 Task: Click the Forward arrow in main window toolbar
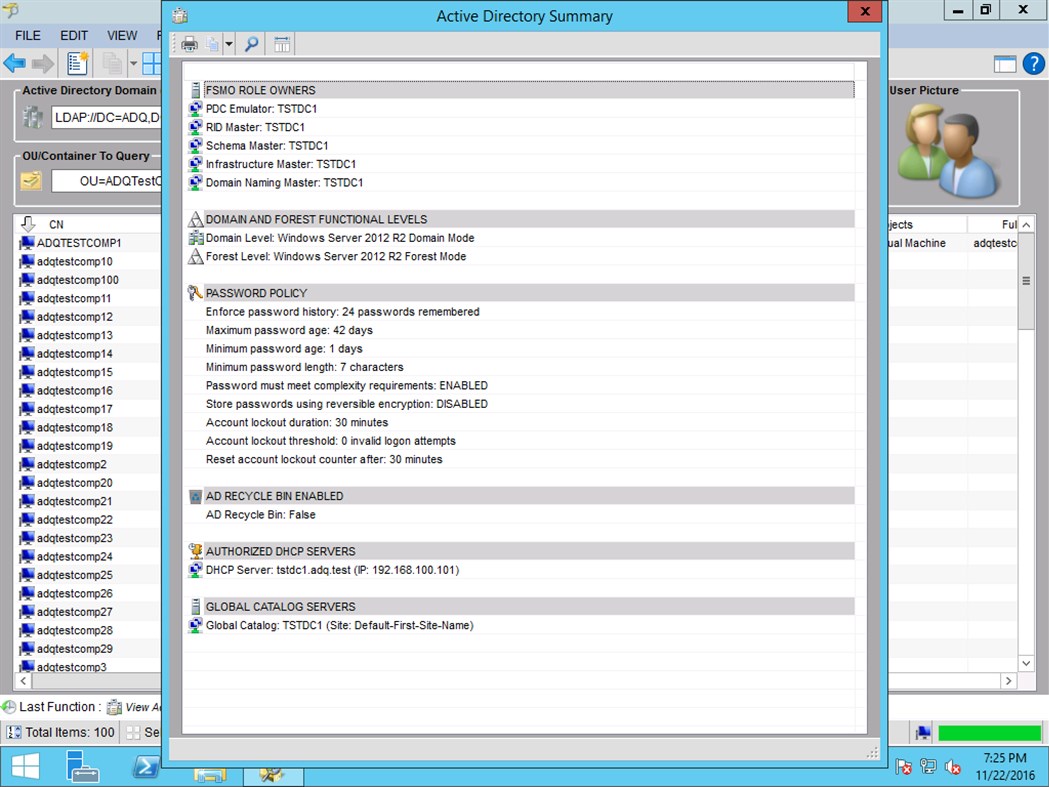(43, 64)
